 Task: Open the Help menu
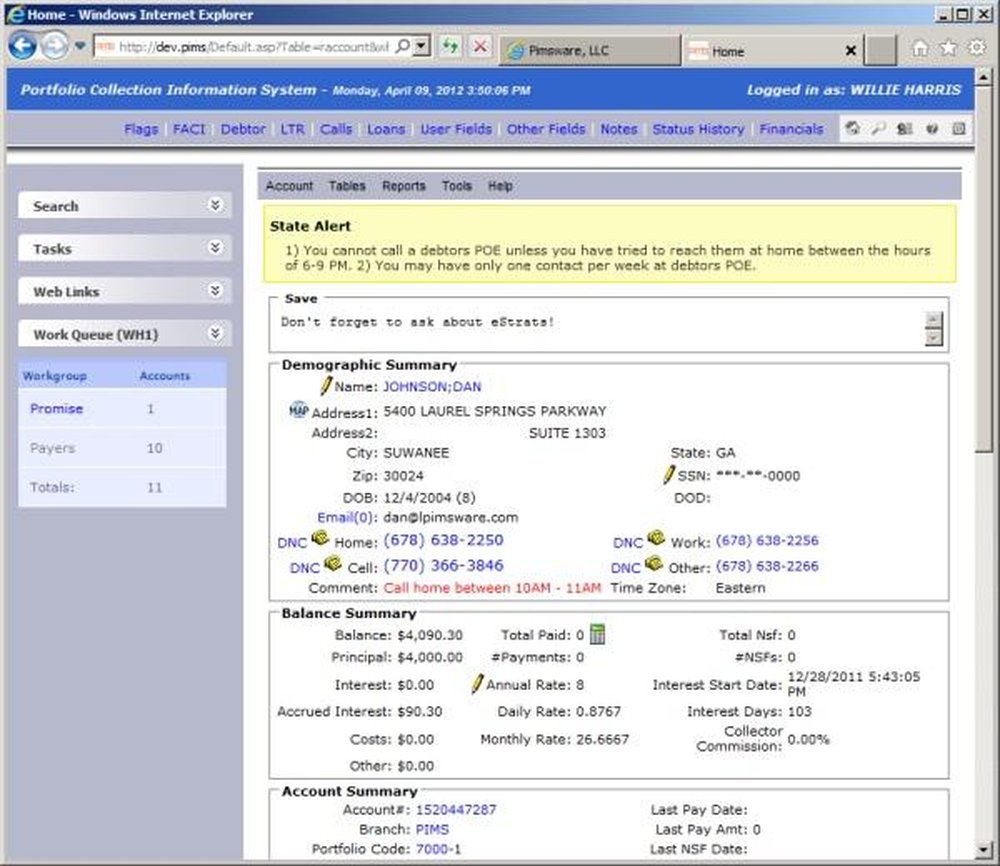coord(500,186)
